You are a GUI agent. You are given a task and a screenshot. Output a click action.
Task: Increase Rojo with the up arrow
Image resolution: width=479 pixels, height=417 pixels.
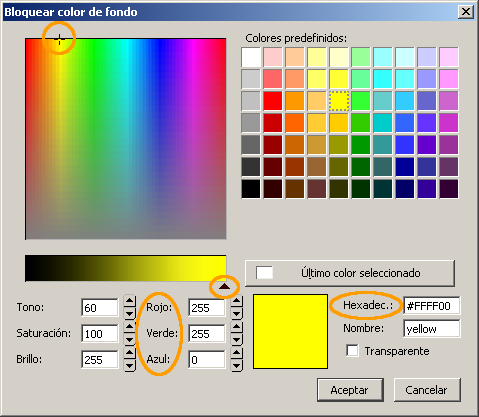coord(237,301)
